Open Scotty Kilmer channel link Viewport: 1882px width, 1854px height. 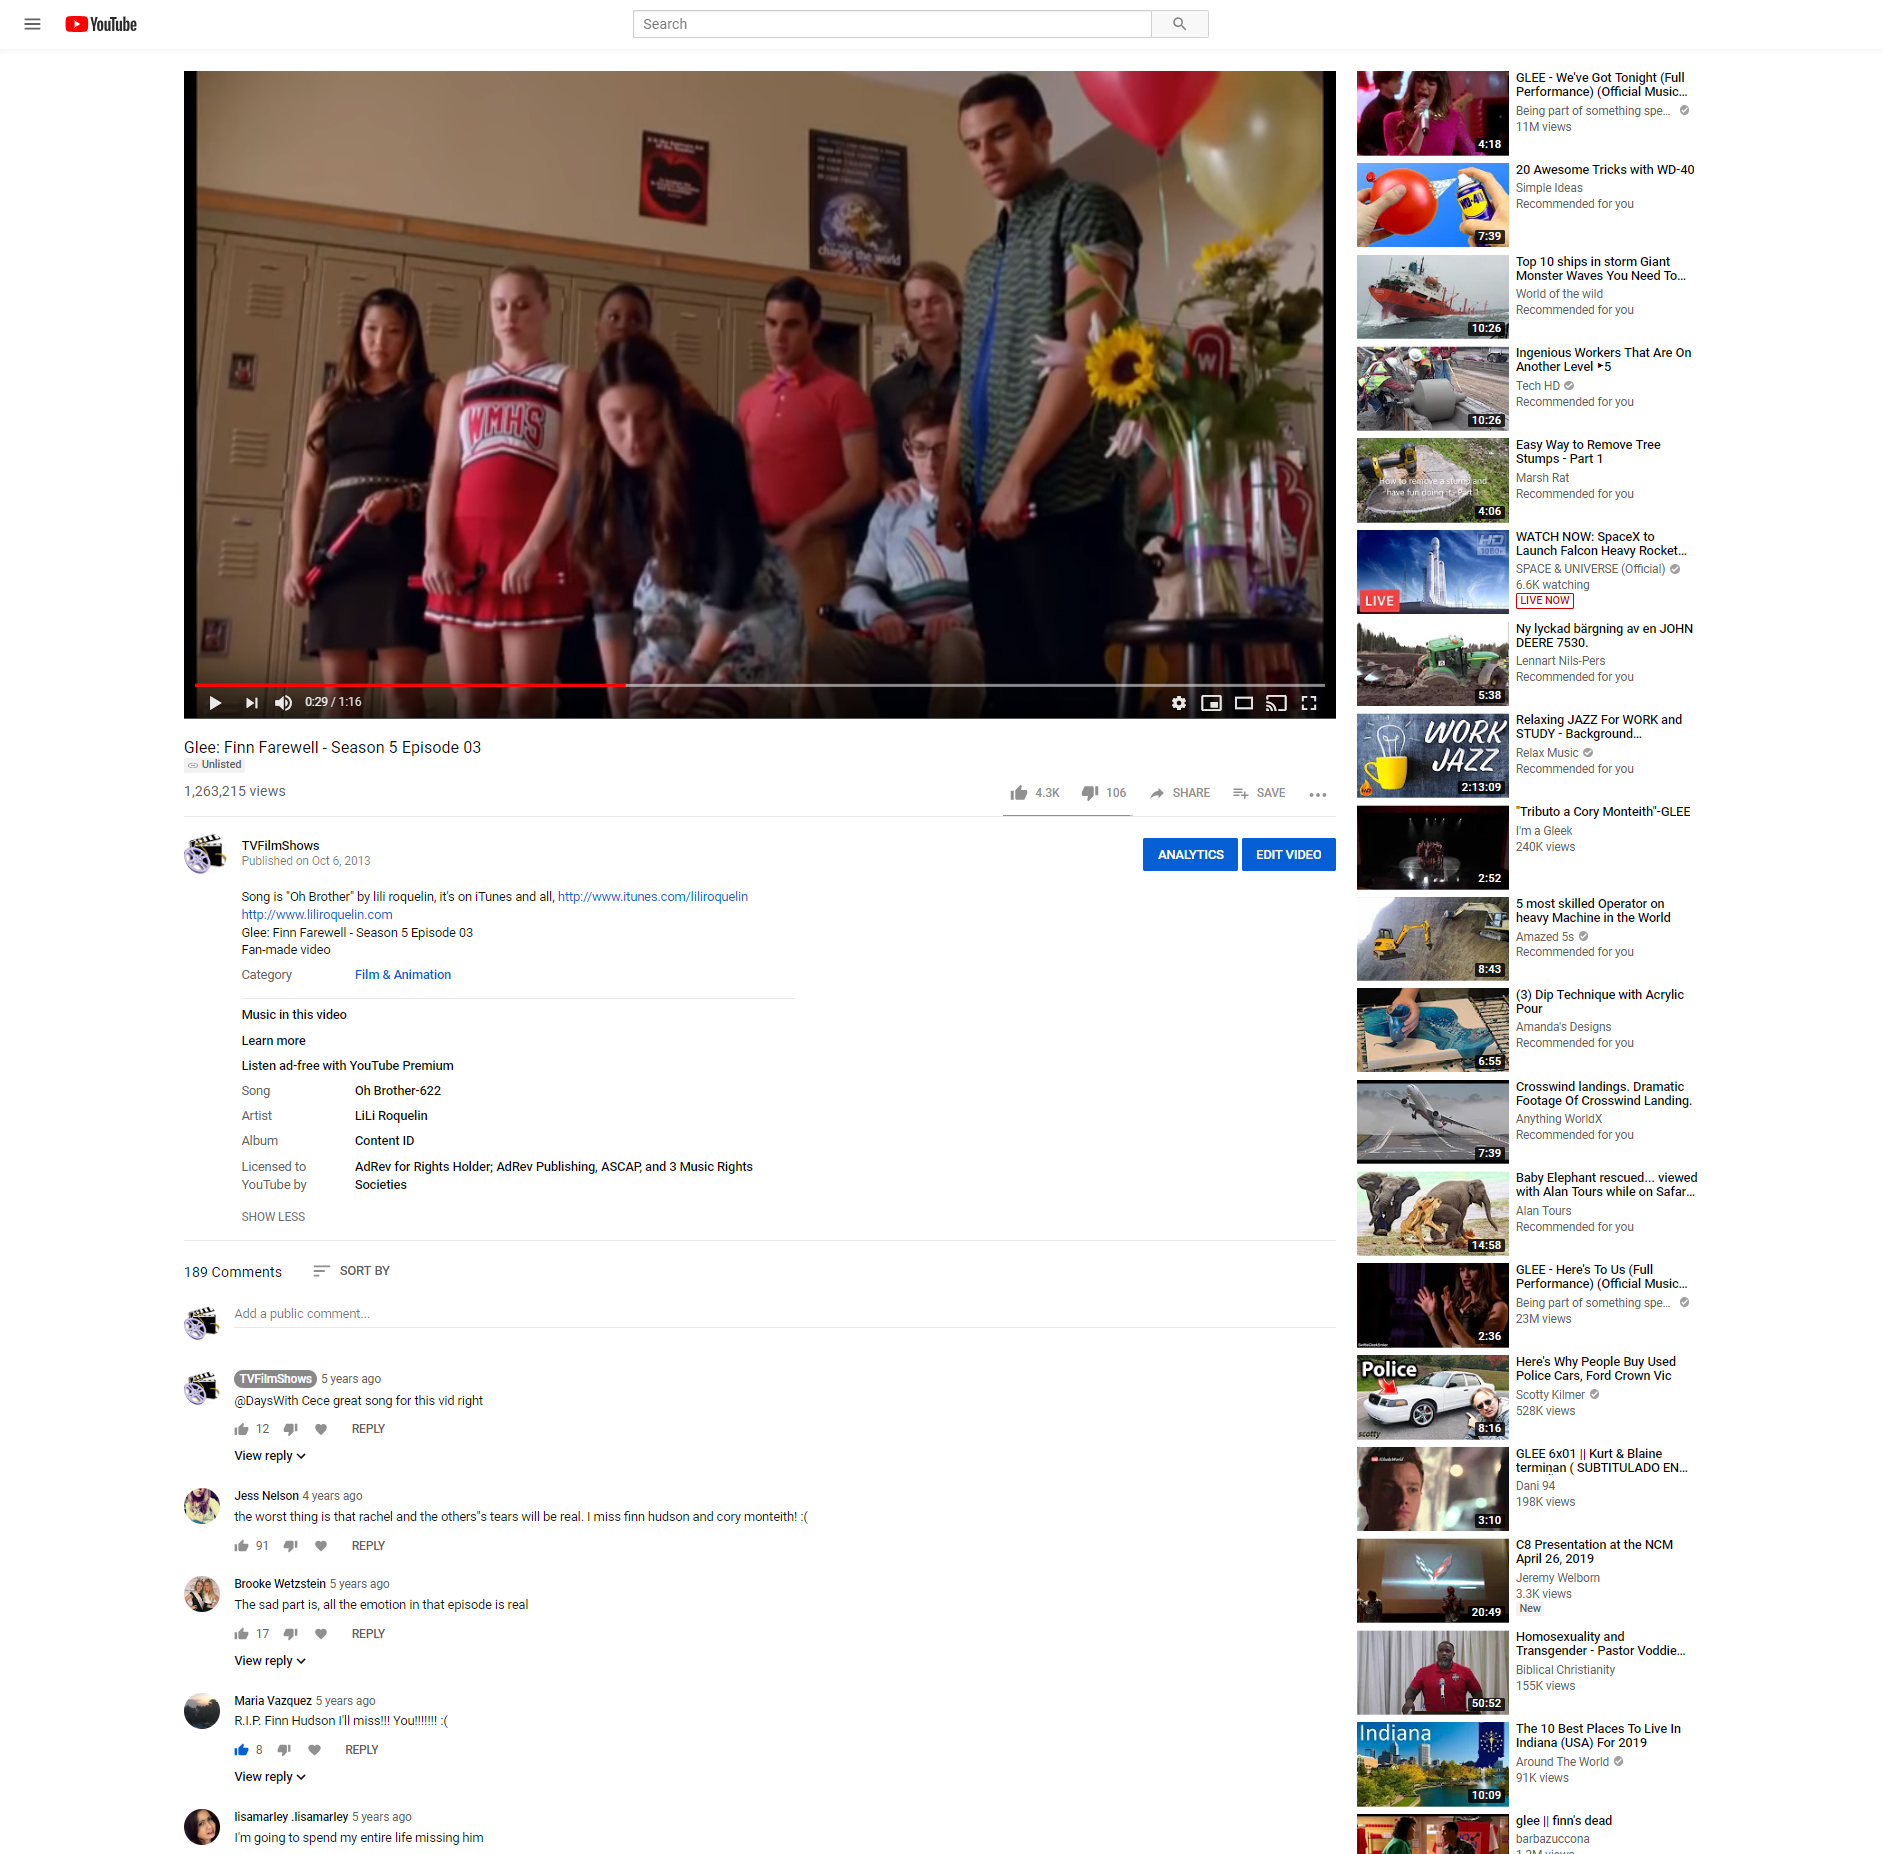pyautogui.click(x=1550, y=1395)
